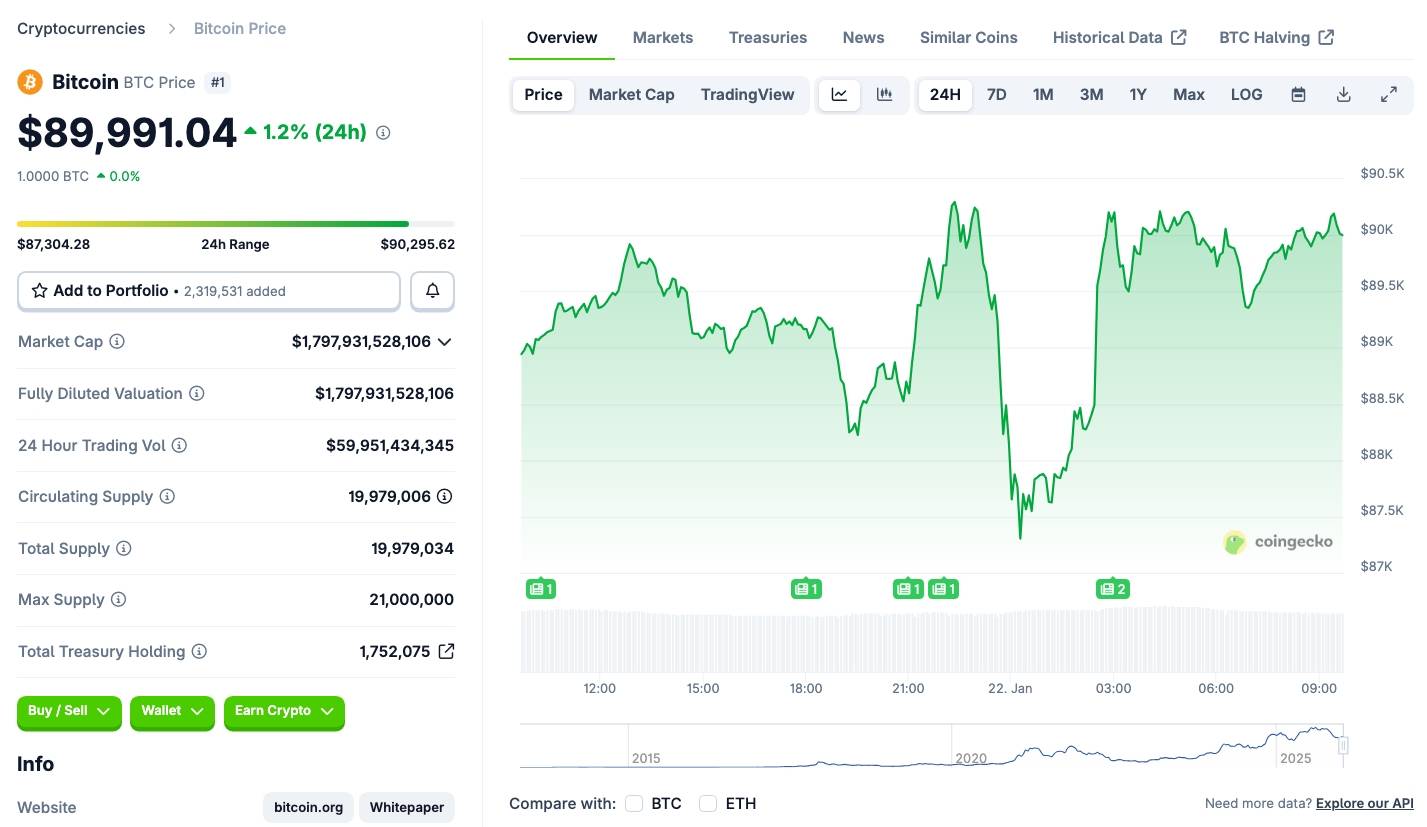Click the chart time range navigator handle
The width and height of the screenshot is (1427, 827).
1343,746
